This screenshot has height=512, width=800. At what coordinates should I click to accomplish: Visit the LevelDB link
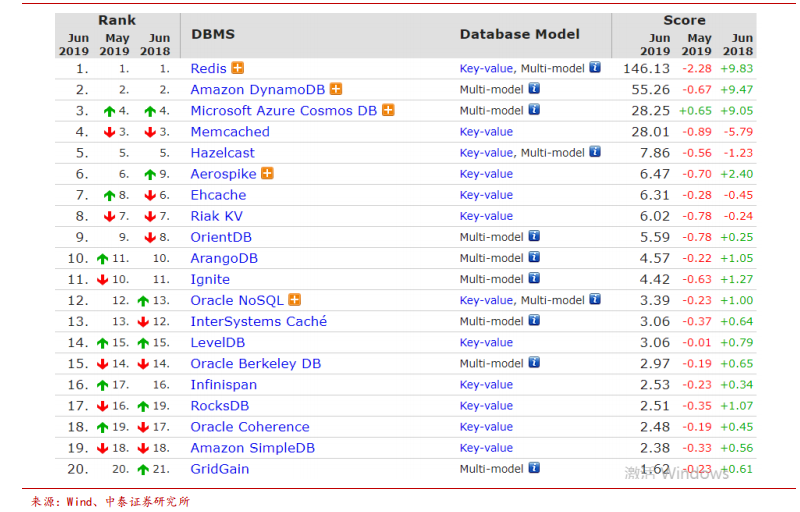pyautogui.click(x=218, y=343)
